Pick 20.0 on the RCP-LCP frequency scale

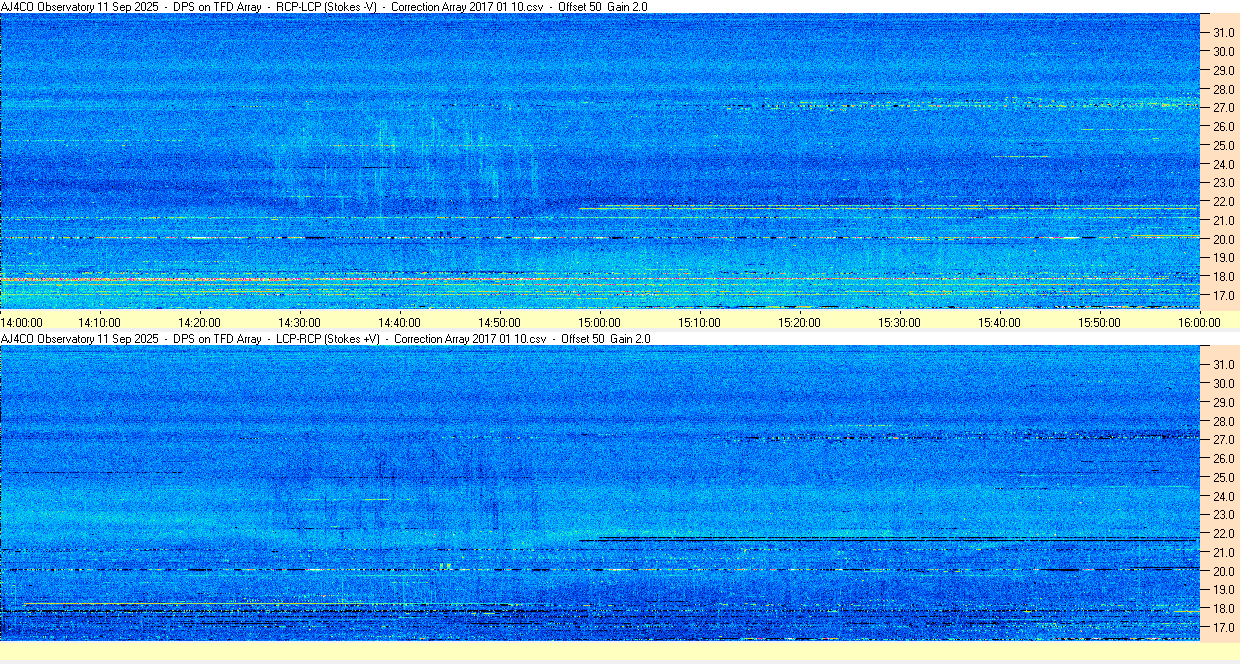[1224, 239]
